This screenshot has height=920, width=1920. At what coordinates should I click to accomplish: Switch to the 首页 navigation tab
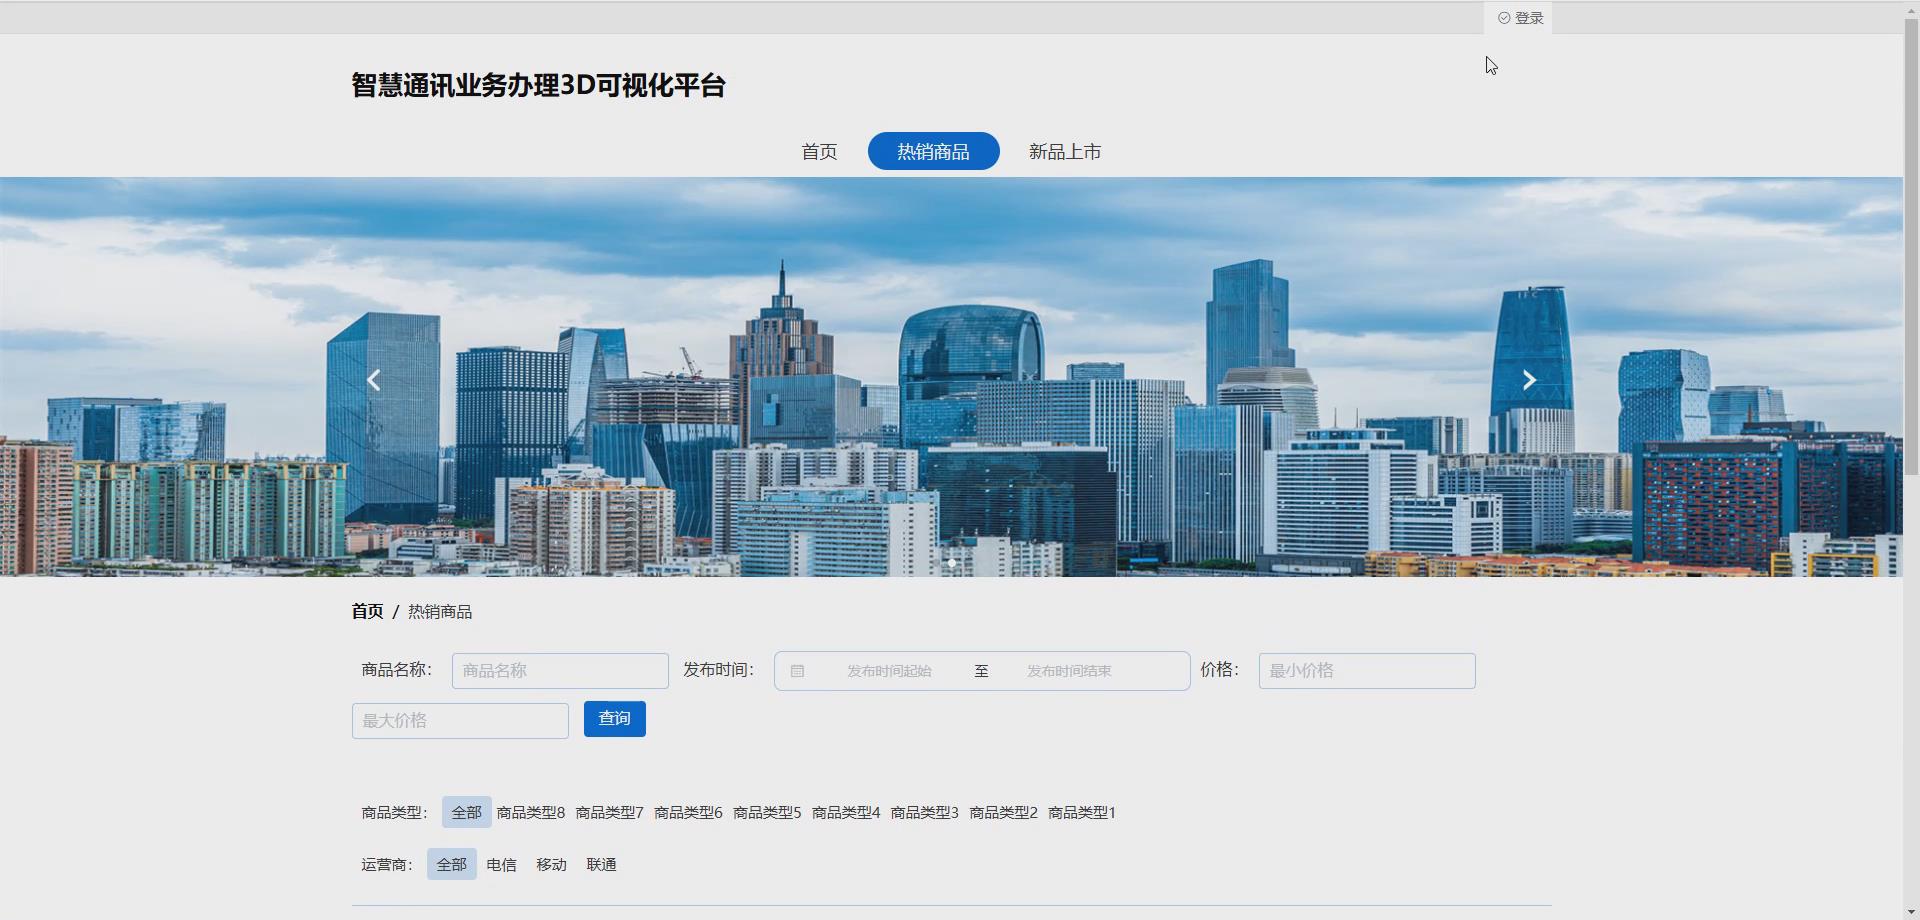819,151
